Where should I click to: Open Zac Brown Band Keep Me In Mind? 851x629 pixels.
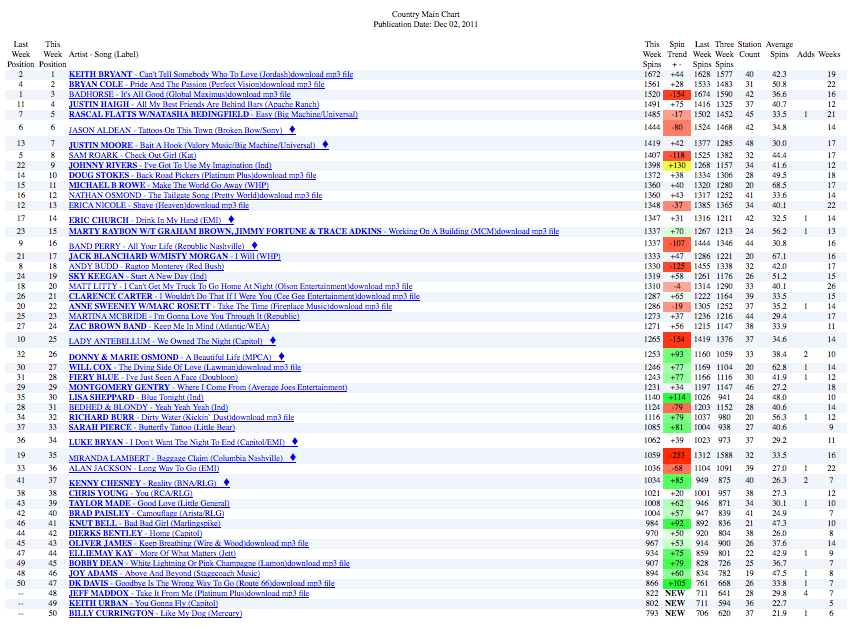click(x=169, y=326)
